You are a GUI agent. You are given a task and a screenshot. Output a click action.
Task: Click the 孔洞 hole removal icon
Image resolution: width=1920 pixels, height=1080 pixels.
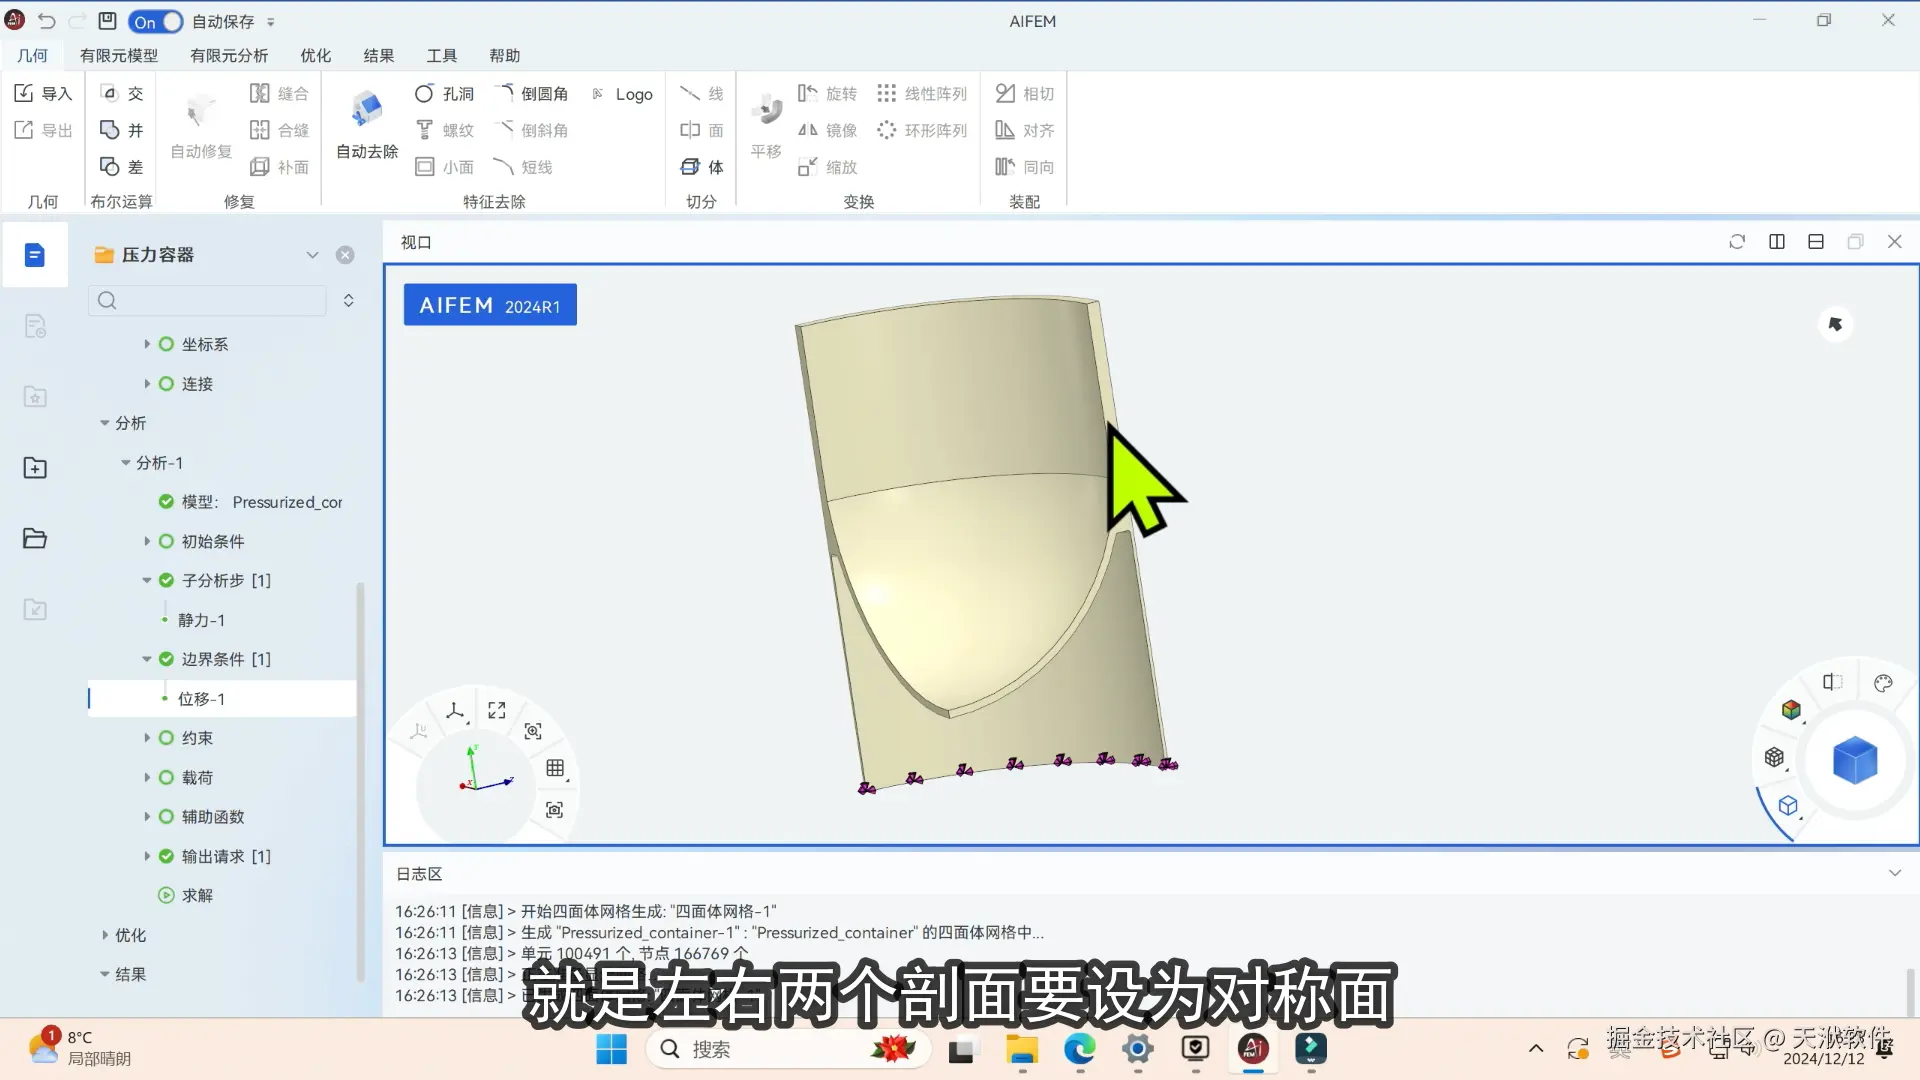pyautogui.click(x=425, y=94)
